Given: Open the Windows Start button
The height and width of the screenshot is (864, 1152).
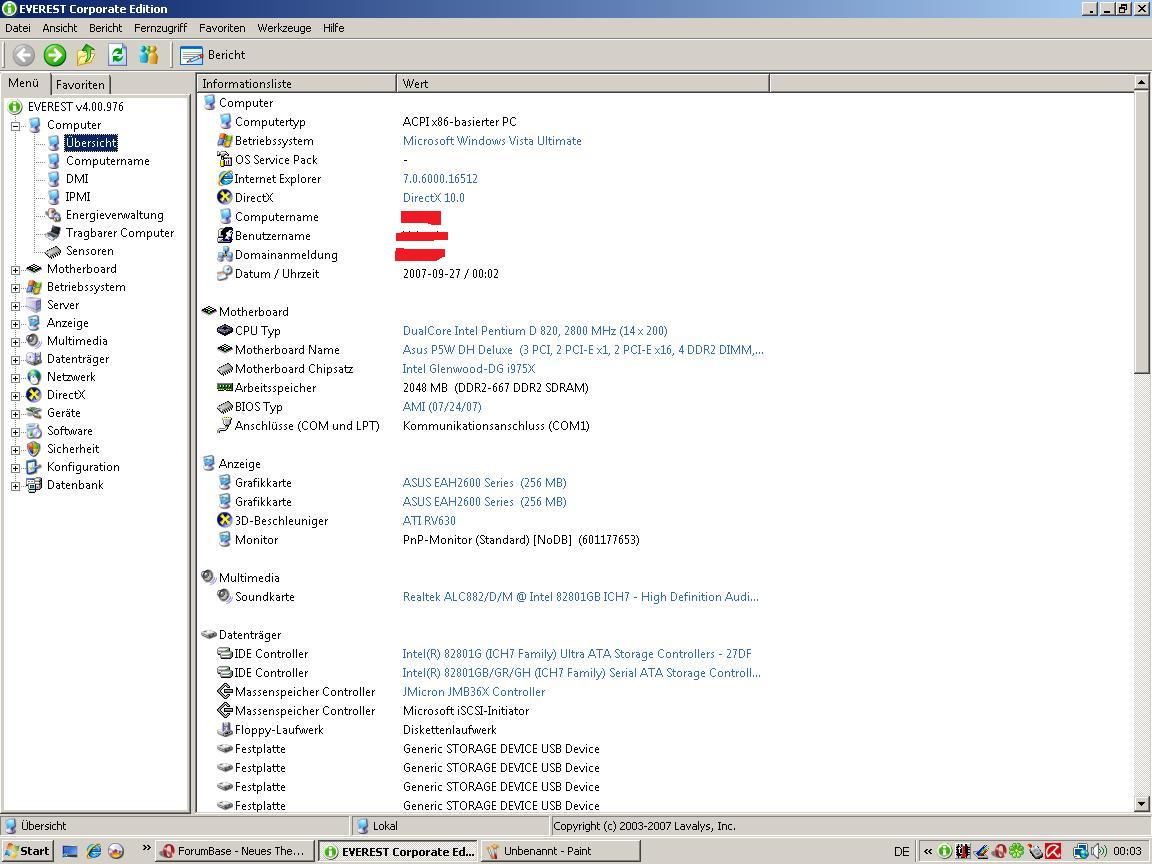Looking at the screenshot, I should (x=27, y=852).
